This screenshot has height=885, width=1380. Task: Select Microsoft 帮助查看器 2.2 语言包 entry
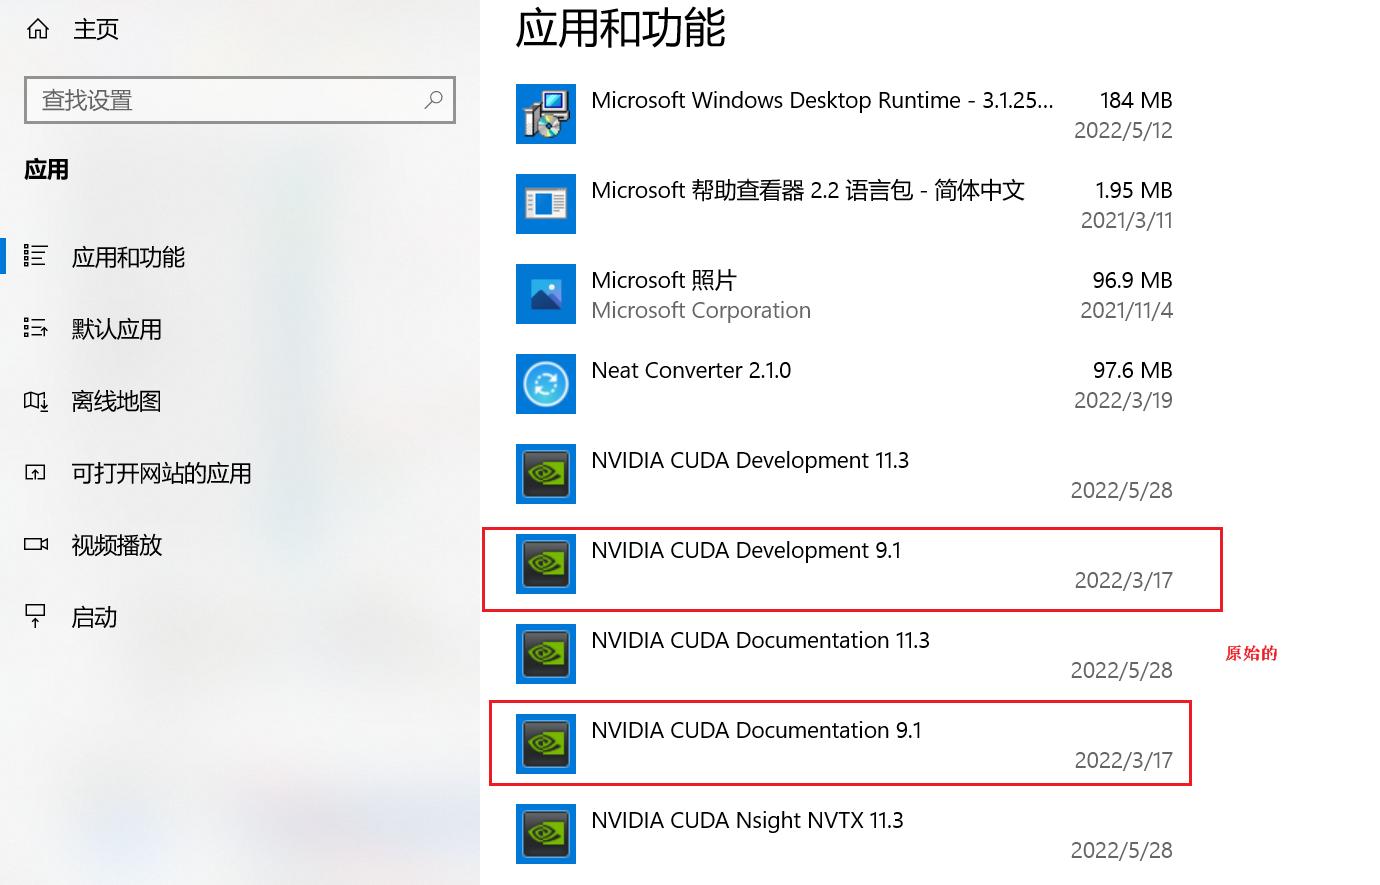tap(845, 204)
